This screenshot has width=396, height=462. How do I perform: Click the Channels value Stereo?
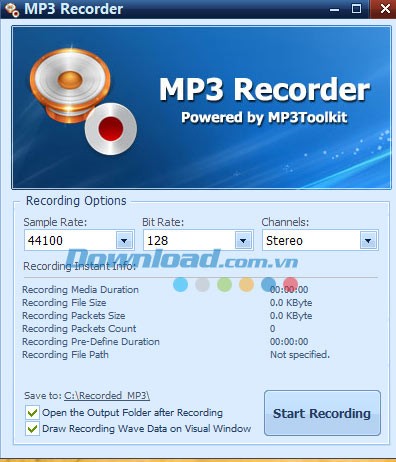[284, 240]
